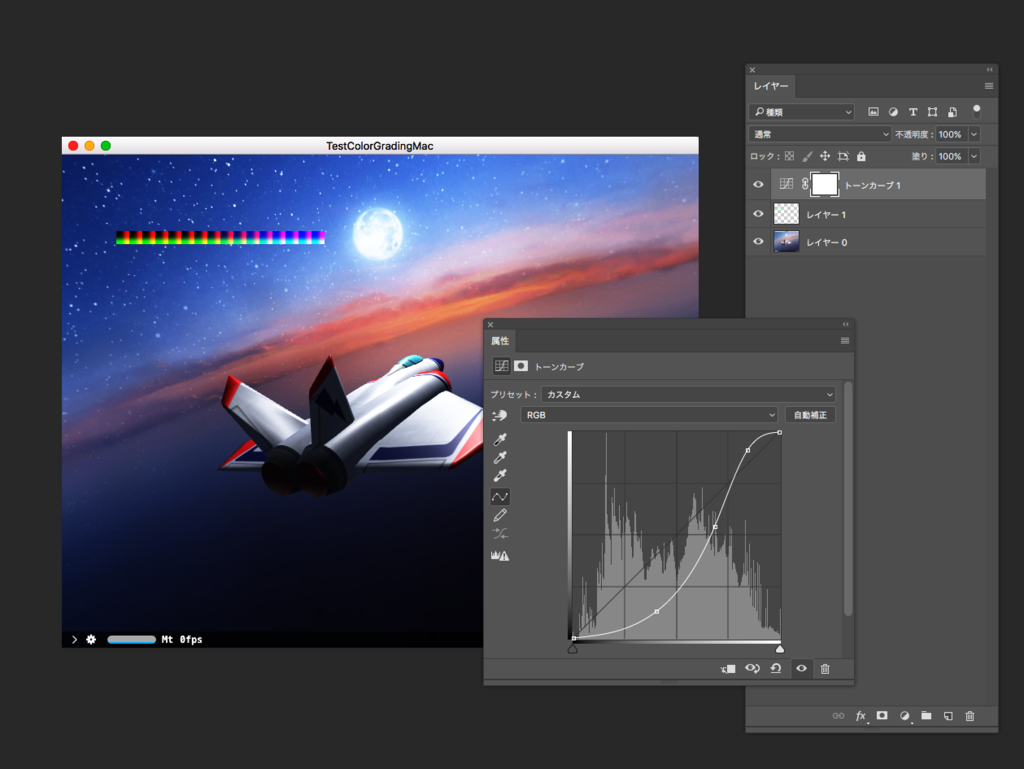Lock artboard nesting icon
The height and width of the screenshot is (769, 1024).
(843, 156)
